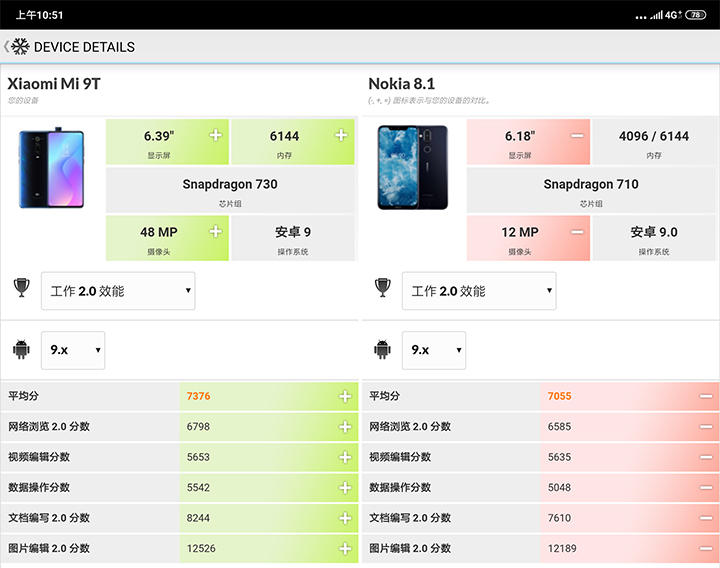Viewport: 720px width, 568px height.
Task: Tap the plus icon in the 7376 average row
Action: click(345, 396)
